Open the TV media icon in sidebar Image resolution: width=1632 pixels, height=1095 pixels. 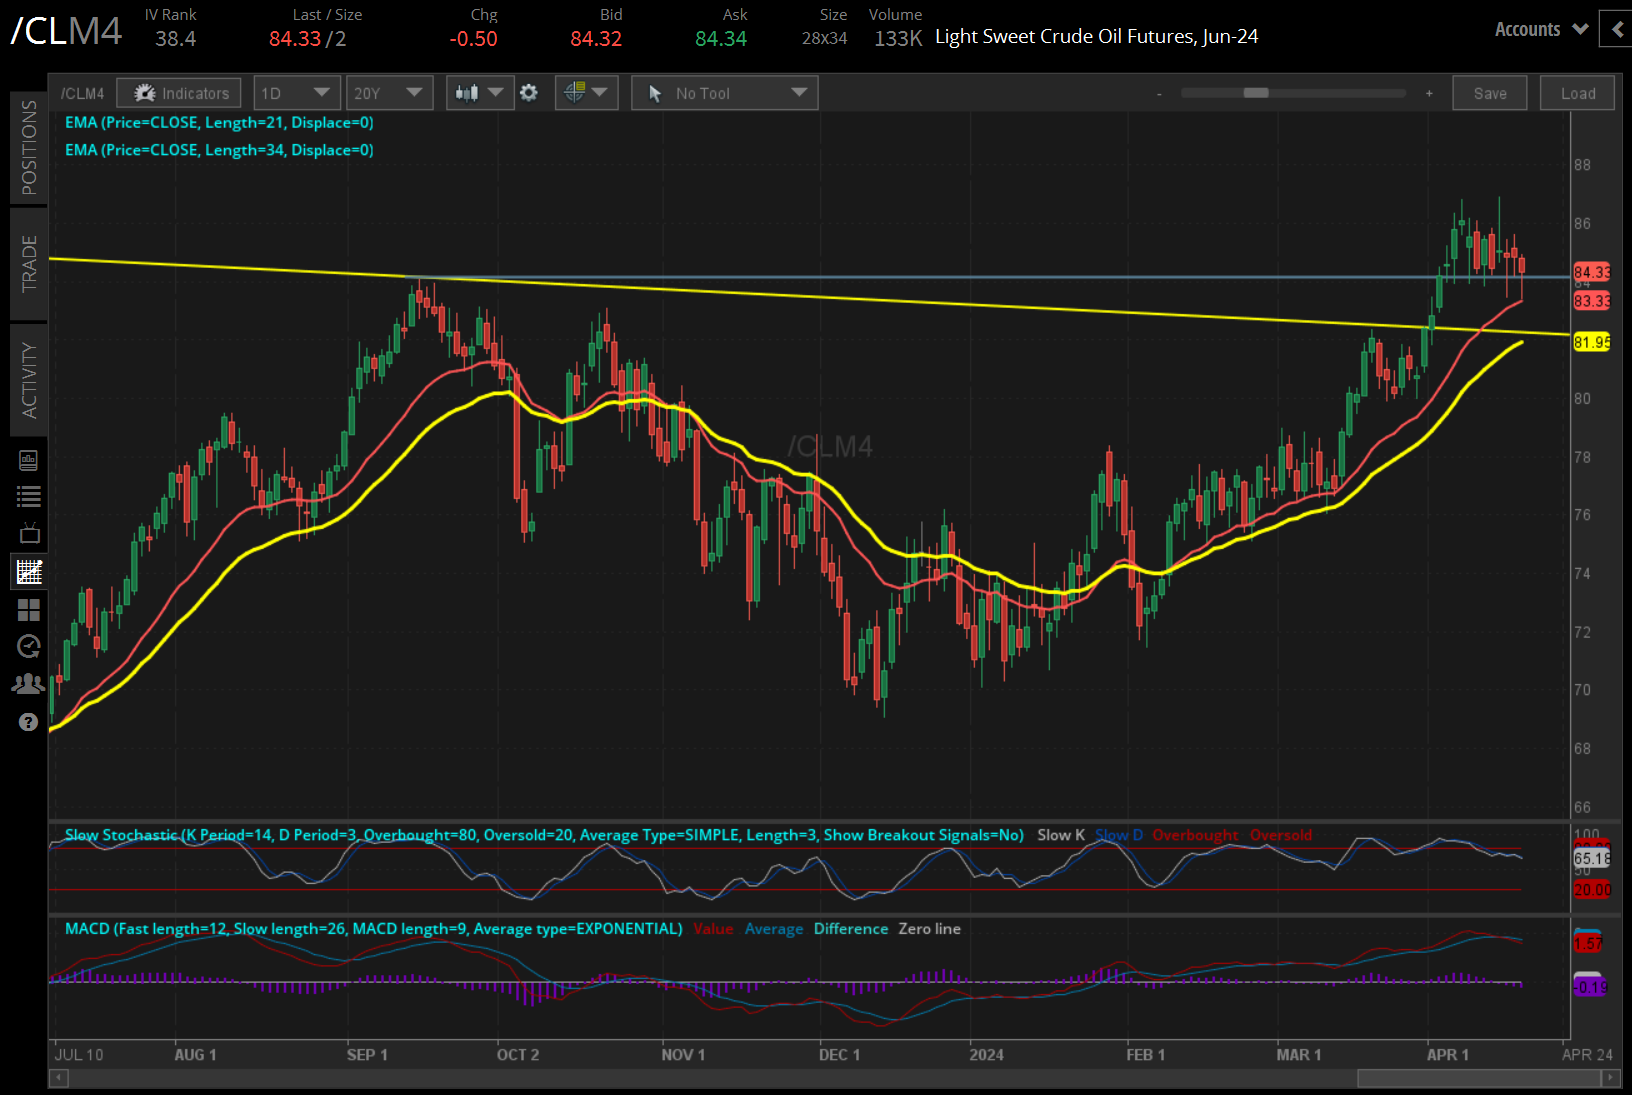pos(29,533)
